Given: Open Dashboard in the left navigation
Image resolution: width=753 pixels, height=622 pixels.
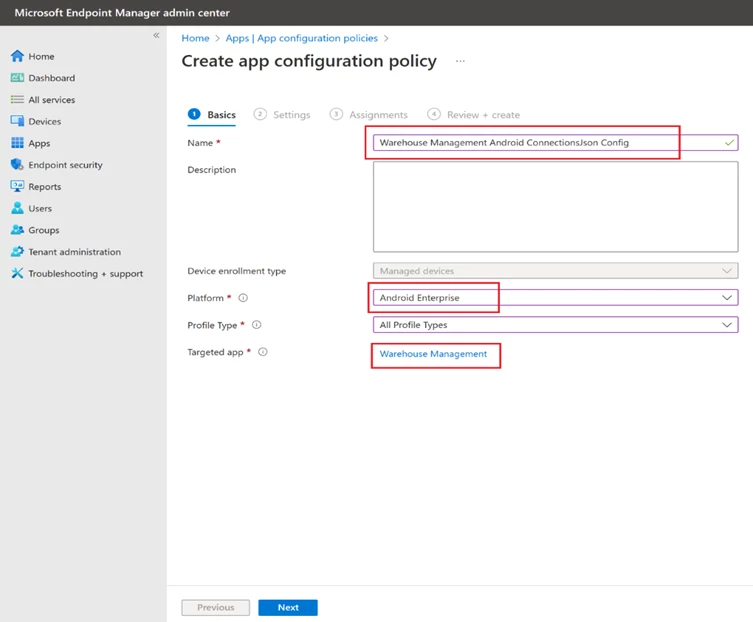Looking at the screenshot, I should [x=51, y=78].
